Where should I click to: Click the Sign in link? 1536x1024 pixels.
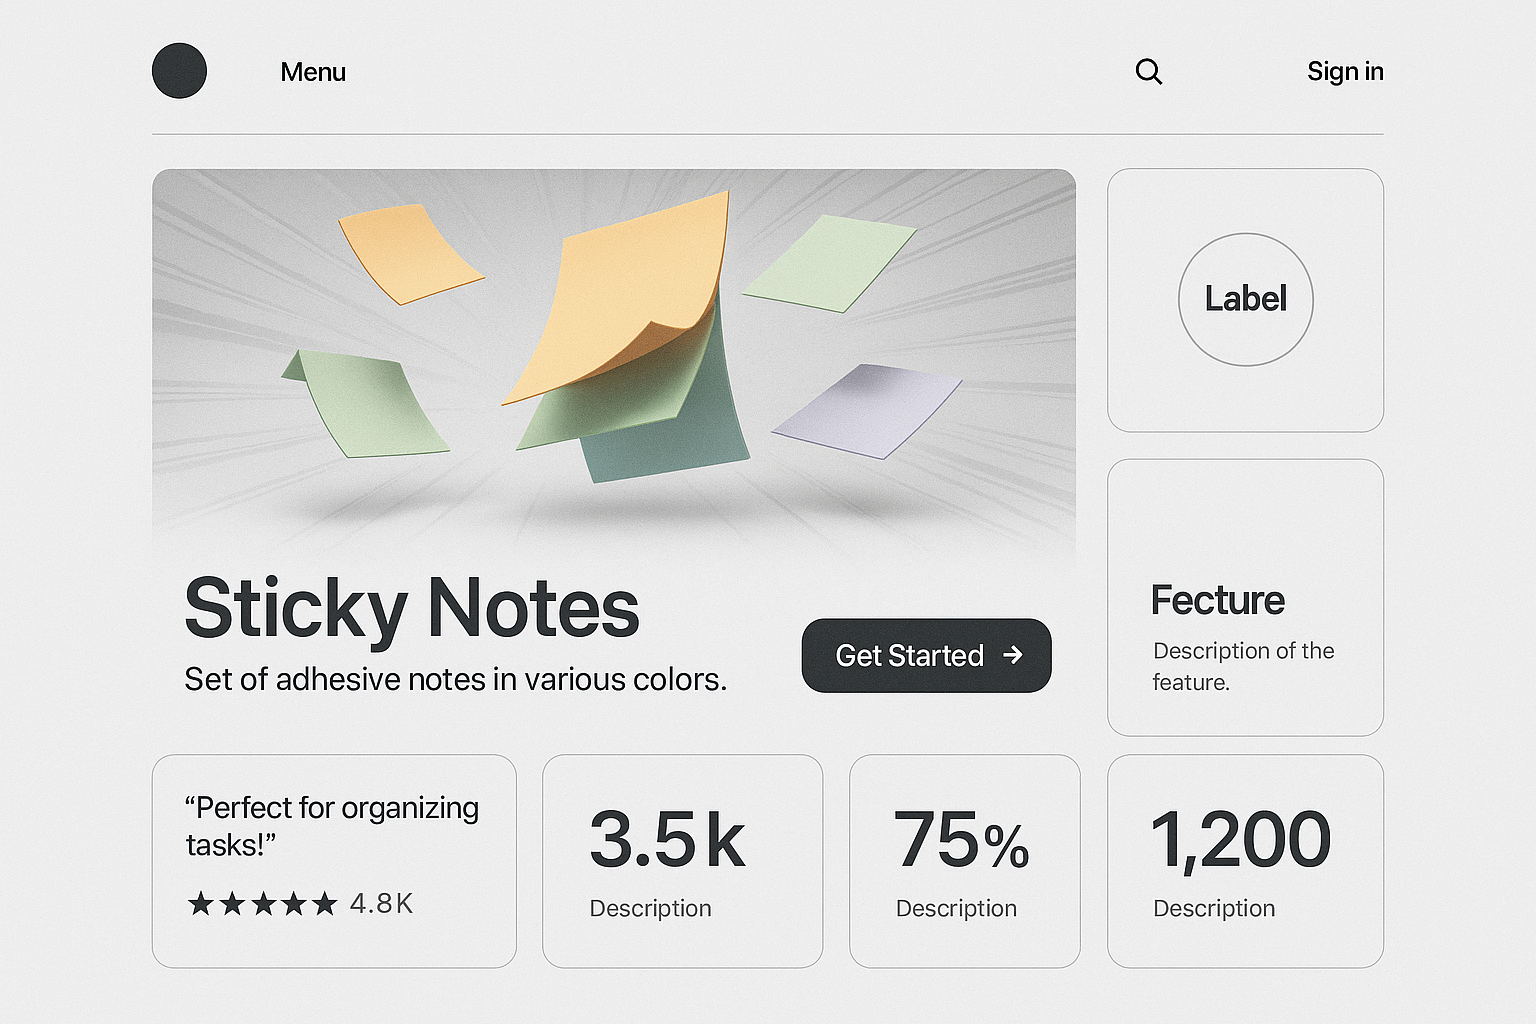pyautogui.click(x=1345, y=72)
